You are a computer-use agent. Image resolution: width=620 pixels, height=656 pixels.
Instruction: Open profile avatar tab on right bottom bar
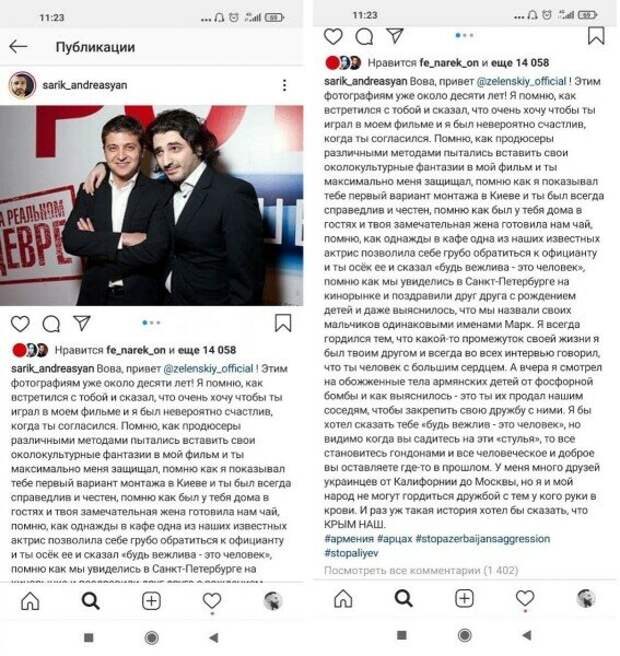pos(586,599)
